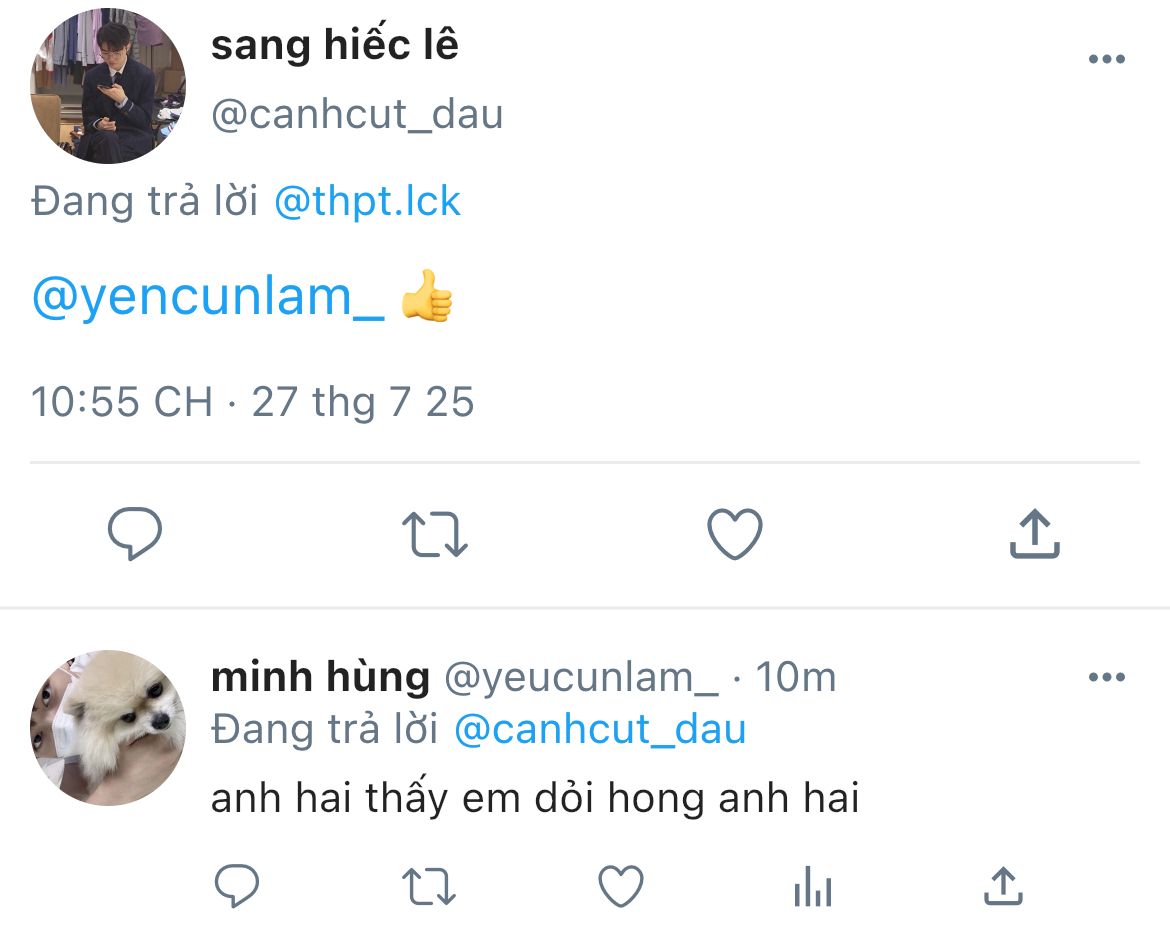Viewport: 1170px width, 929px height.
Task: Reply to minh hùng's comment
Action: [237, 886]
